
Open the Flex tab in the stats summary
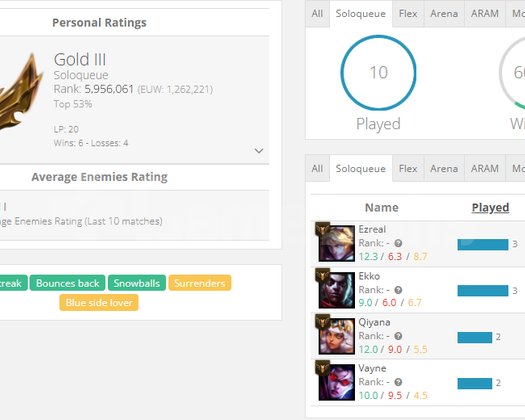pyautogui.click(x=408, y=14)
